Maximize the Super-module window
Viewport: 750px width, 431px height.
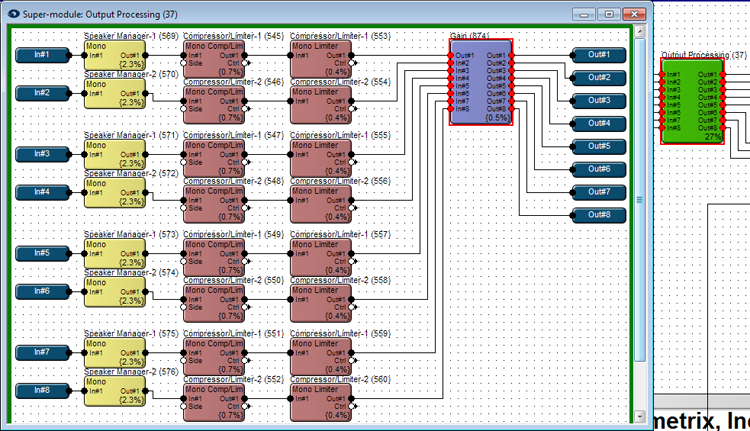point(609,14)
